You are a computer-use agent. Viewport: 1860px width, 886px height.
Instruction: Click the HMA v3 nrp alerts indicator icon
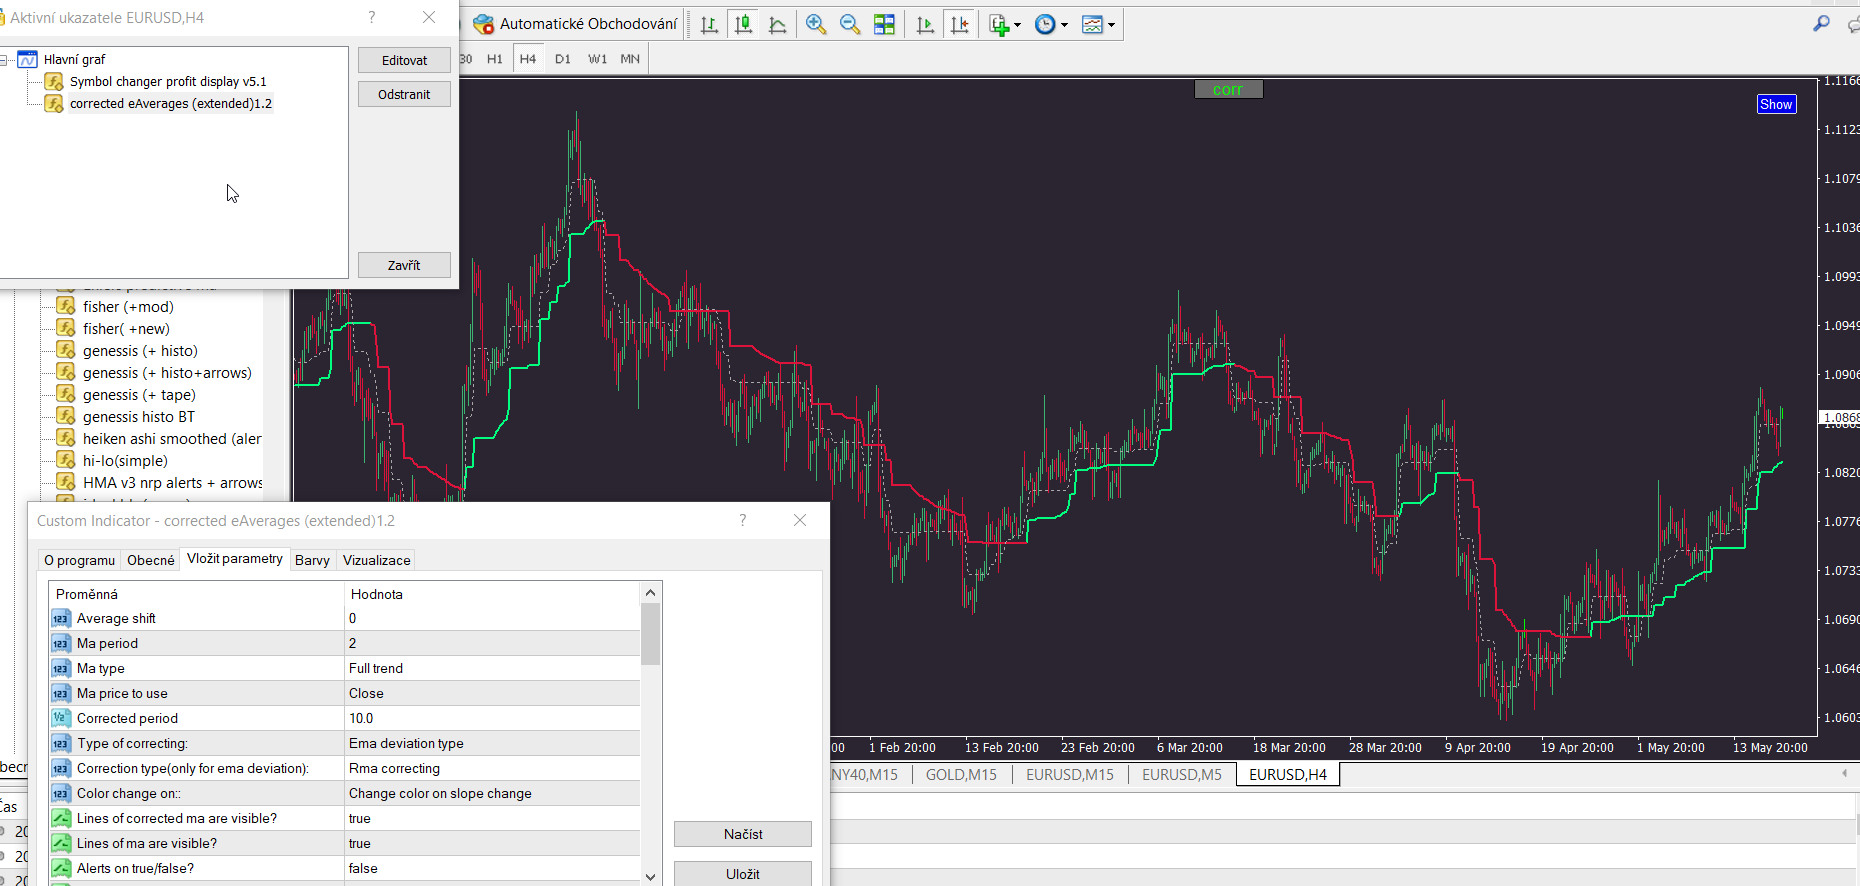pyautogui.click(x=66, y=482)
